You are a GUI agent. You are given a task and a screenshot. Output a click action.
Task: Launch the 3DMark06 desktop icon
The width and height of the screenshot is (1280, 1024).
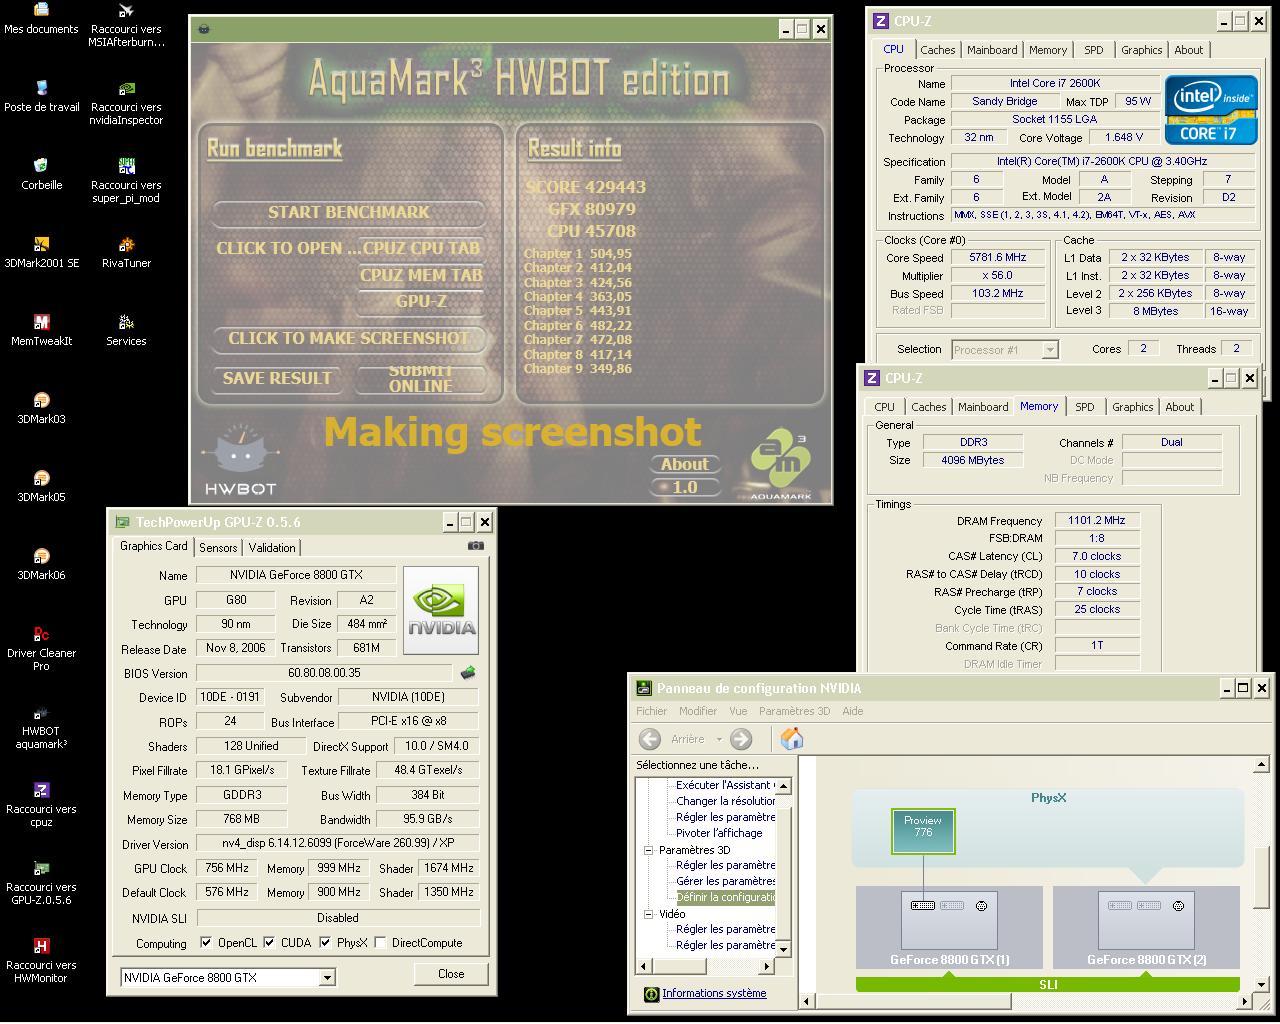point(41,556)
